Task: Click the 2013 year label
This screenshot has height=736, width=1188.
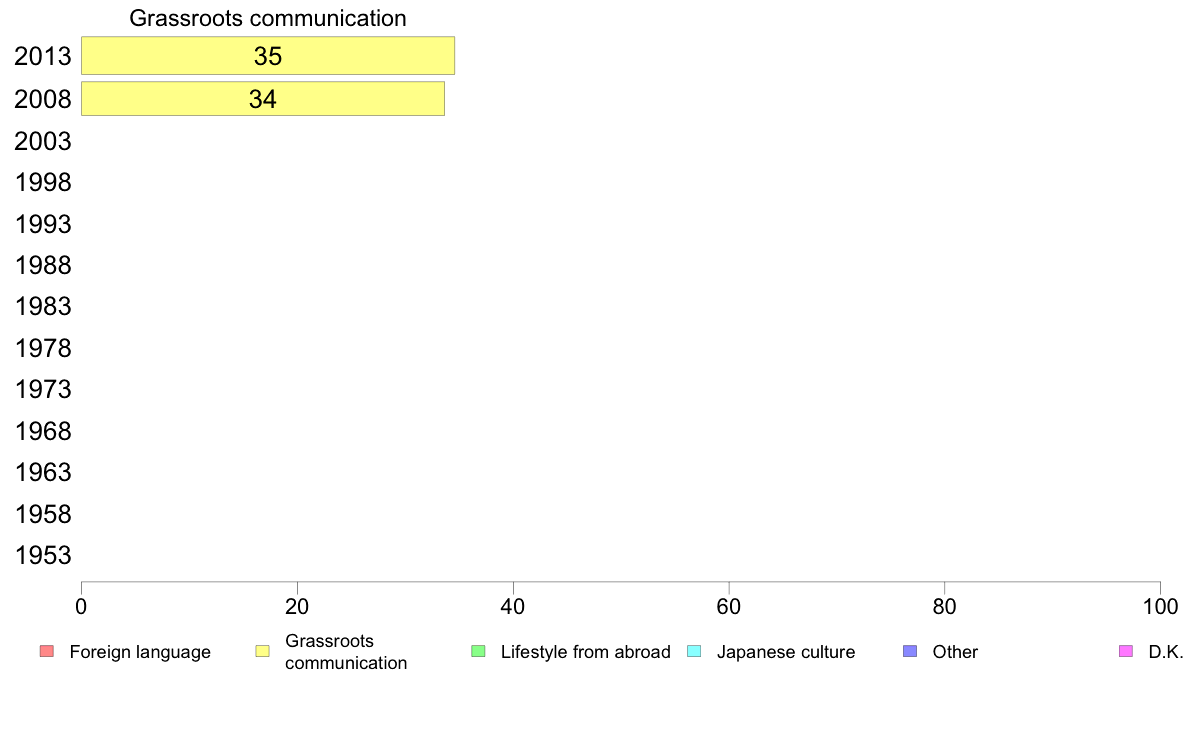Action: pos(42,56)
